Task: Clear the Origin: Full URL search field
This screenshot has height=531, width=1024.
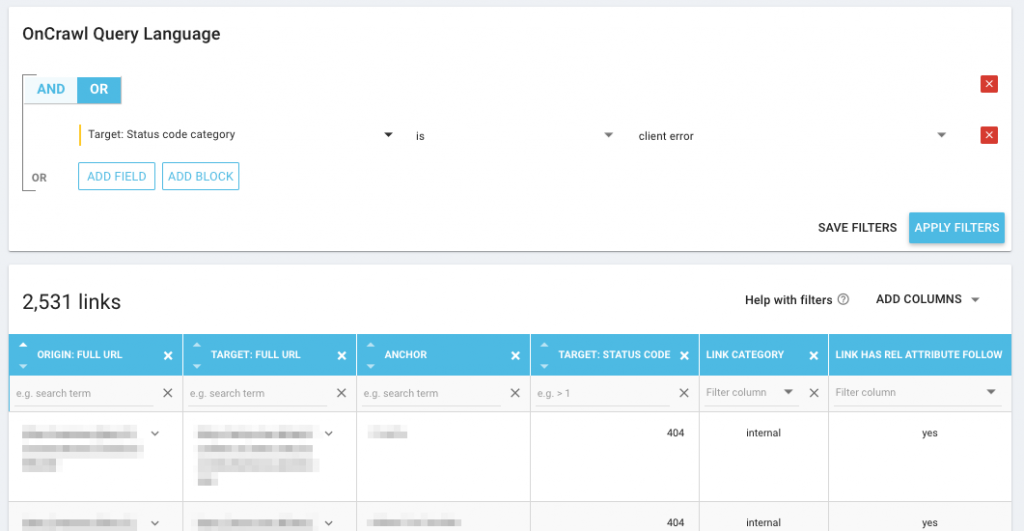Action: 168,393
